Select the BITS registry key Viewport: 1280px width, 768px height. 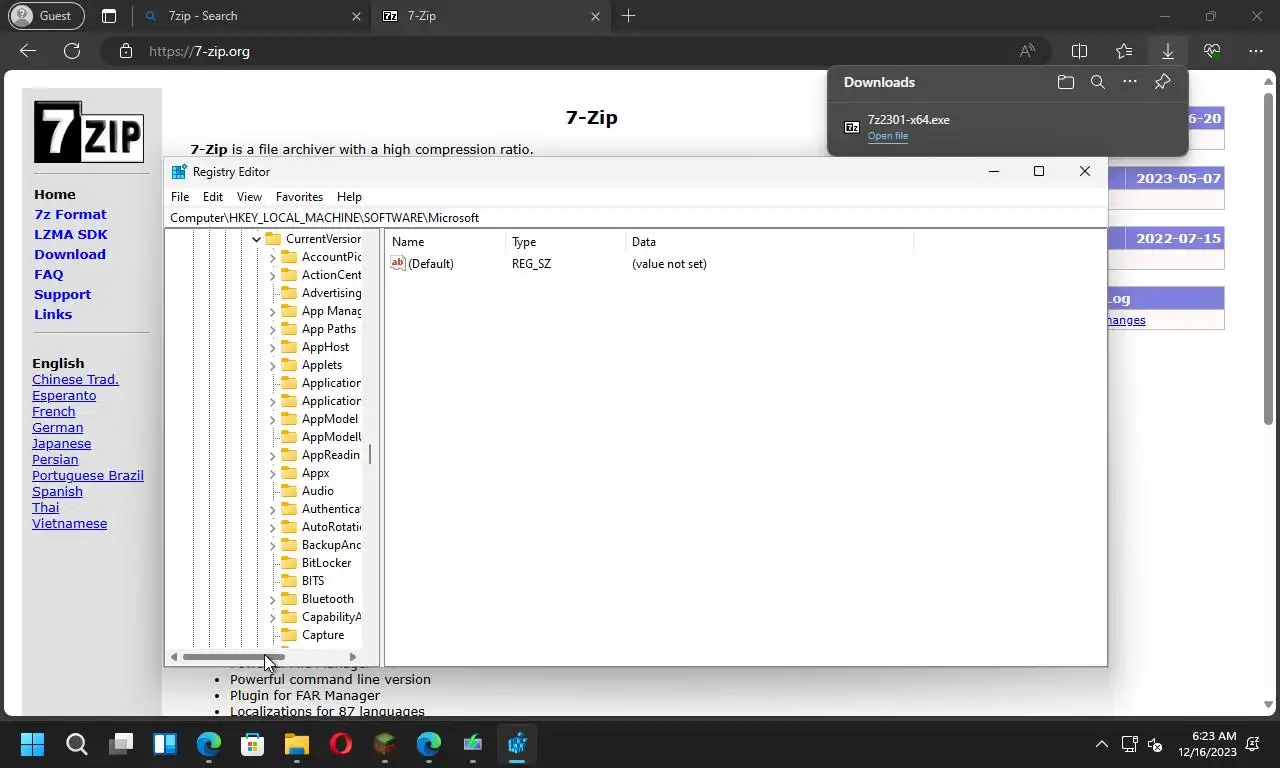tap(313, 581)
